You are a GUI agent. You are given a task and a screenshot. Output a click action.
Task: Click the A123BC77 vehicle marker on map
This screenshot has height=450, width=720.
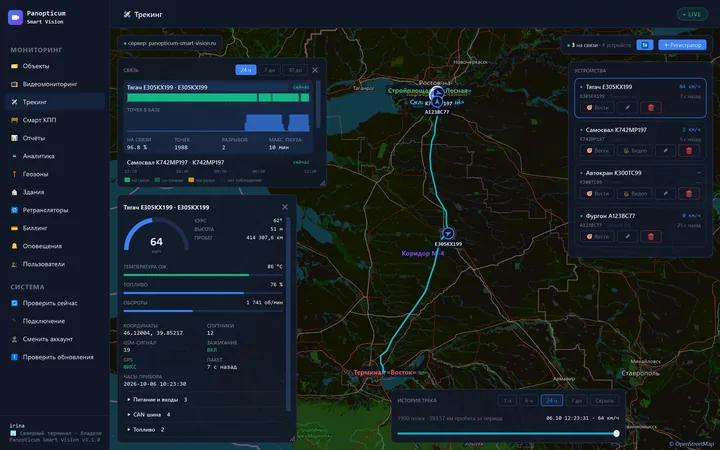point(437,102)
